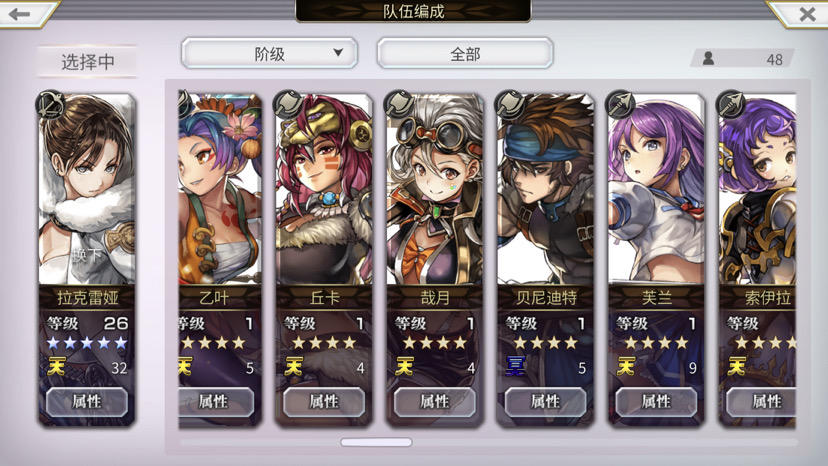Viewport: 828px width, 466px height.
Task: Click the arrow weapon icon on 芙兰's card
Action: 620,104
